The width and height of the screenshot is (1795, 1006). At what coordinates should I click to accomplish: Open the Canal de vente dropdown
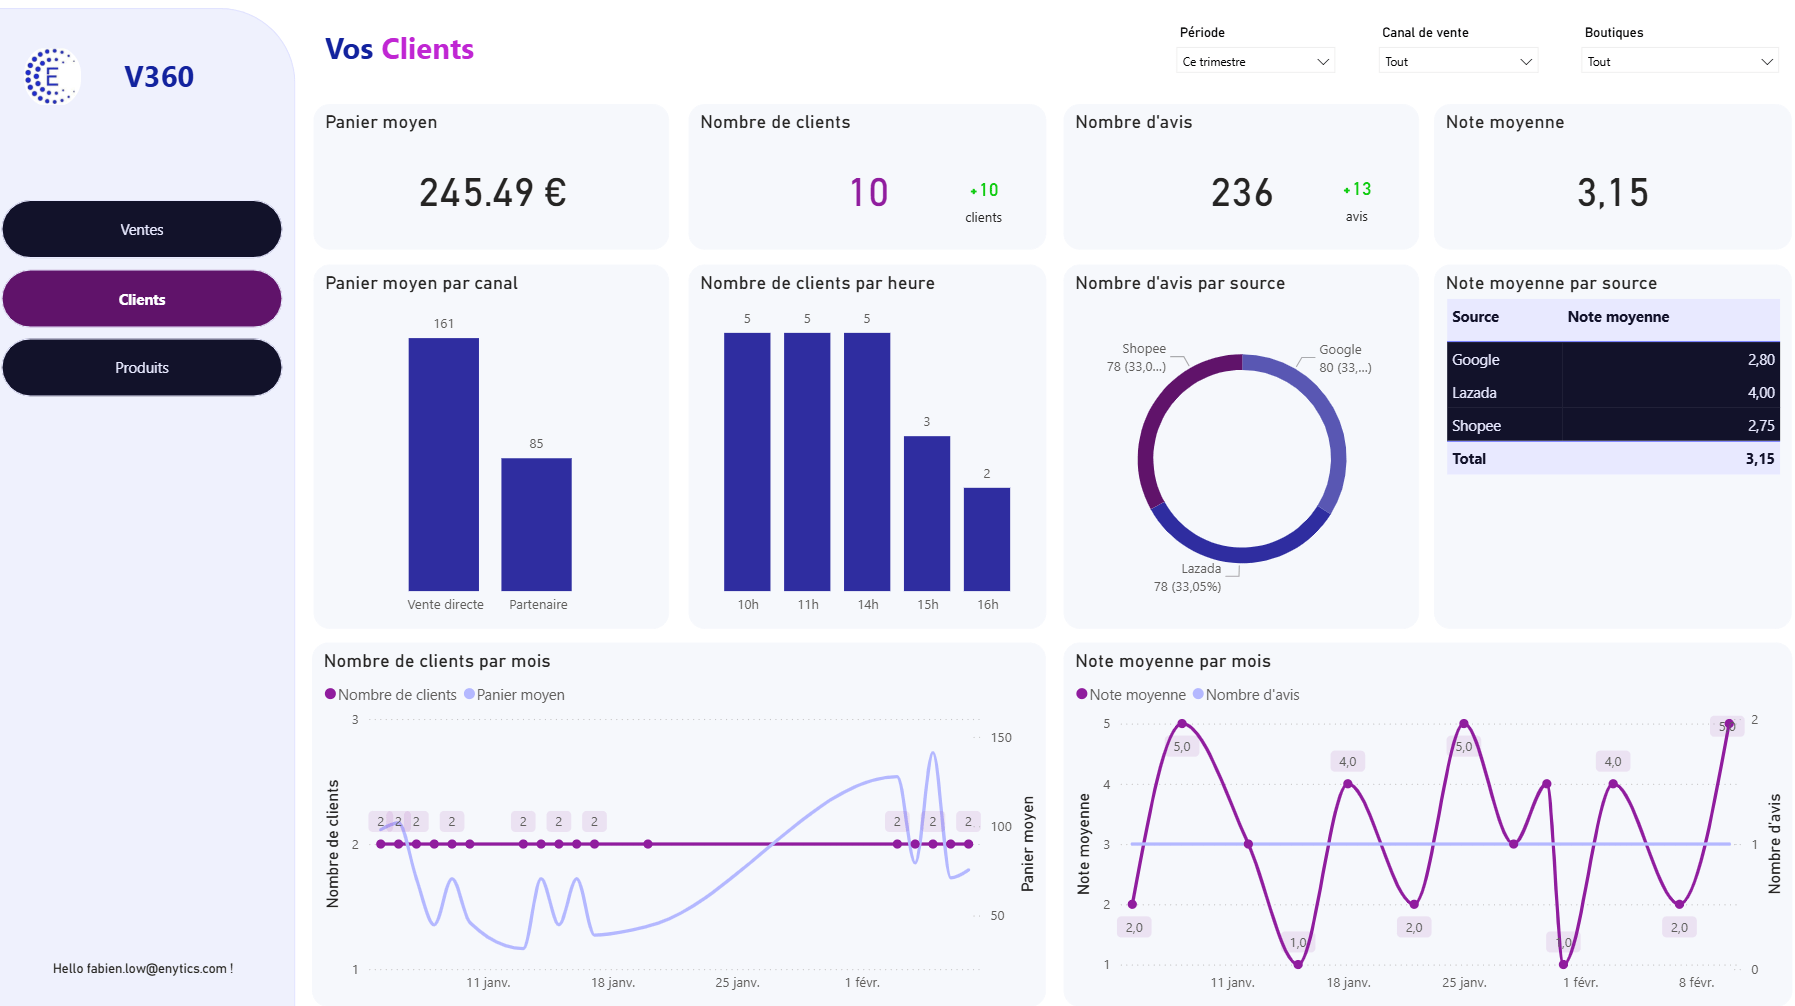1458,62
